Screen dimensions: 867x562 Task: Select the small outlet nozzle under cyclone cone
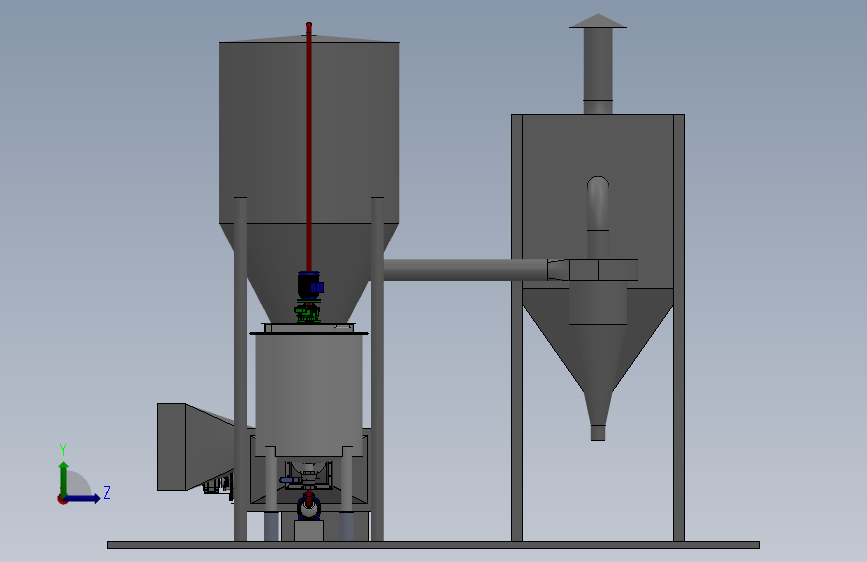pyautogui.click(x=598, y=433)
